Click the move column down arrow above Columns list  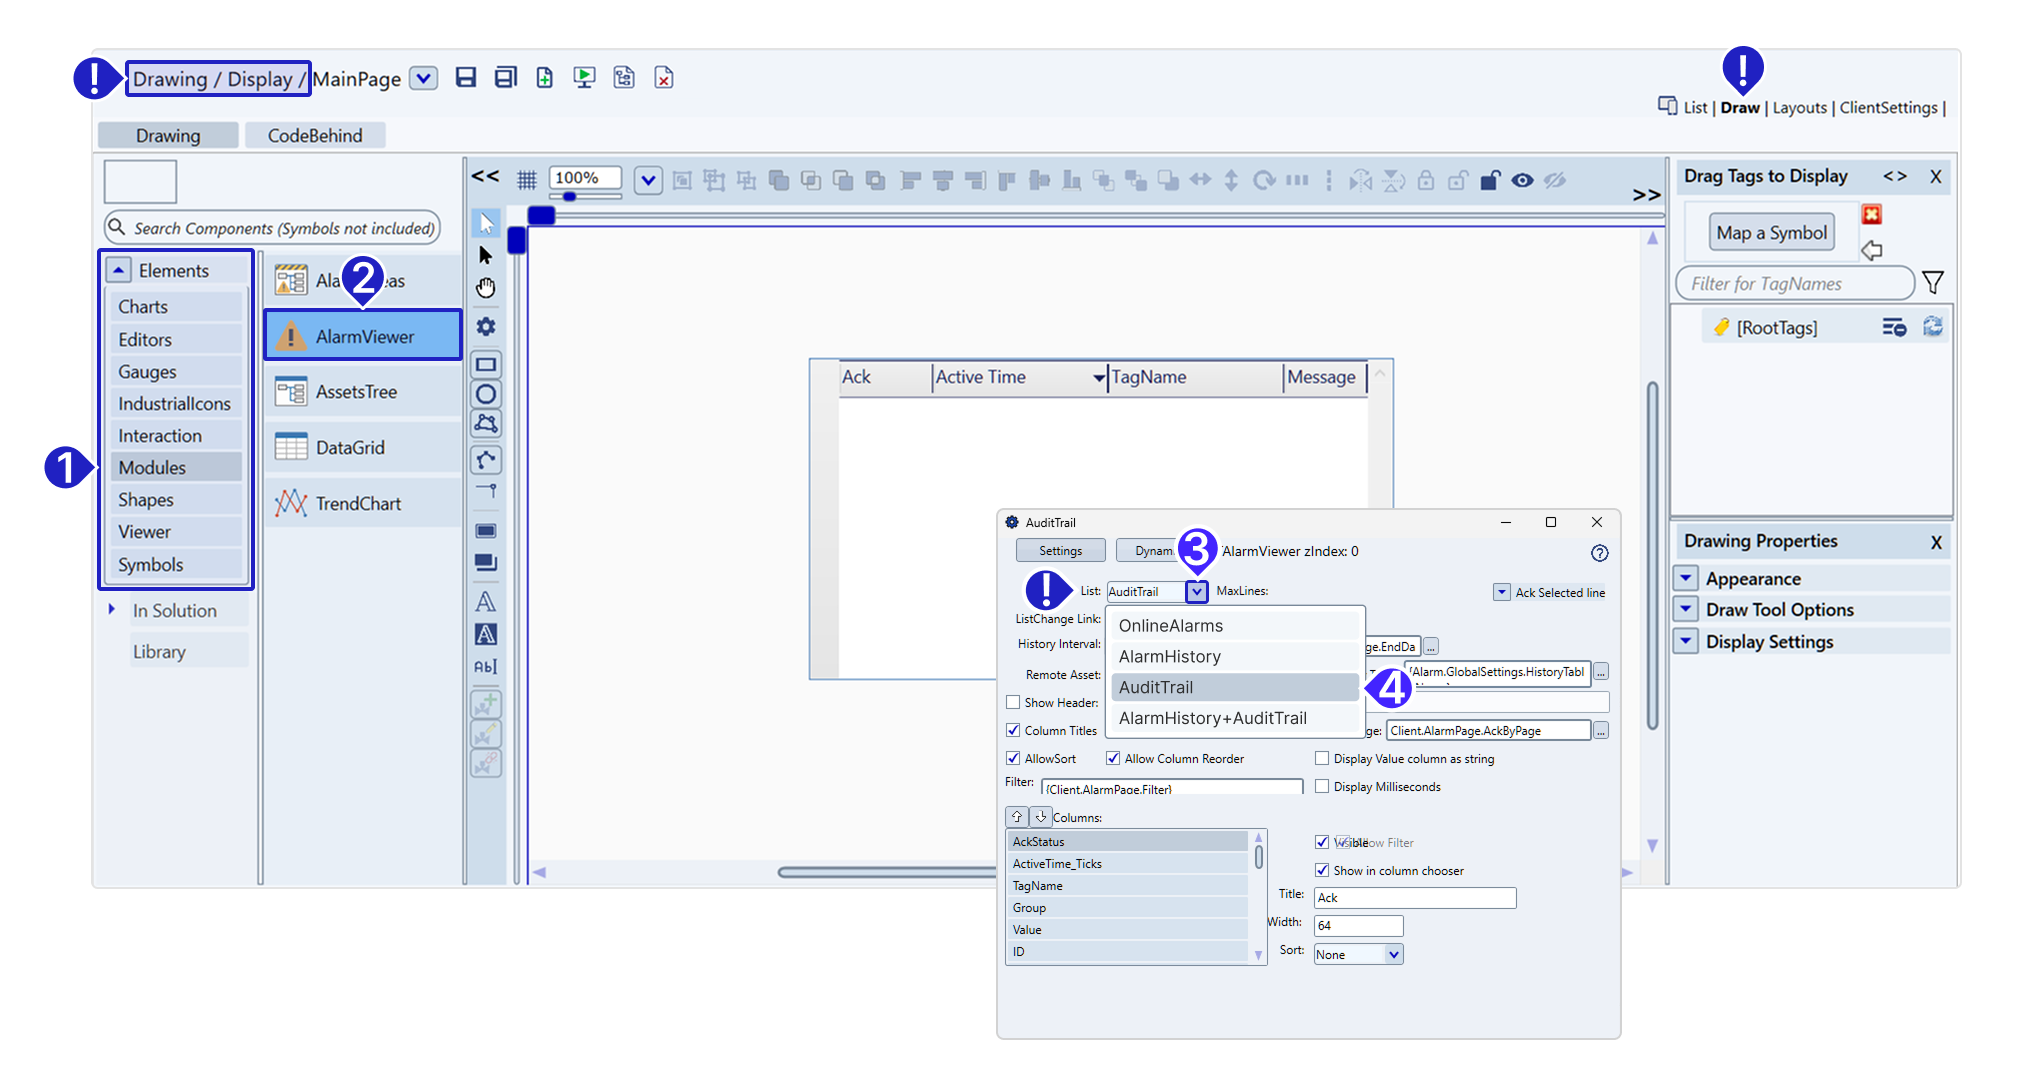coord(1041,816)
